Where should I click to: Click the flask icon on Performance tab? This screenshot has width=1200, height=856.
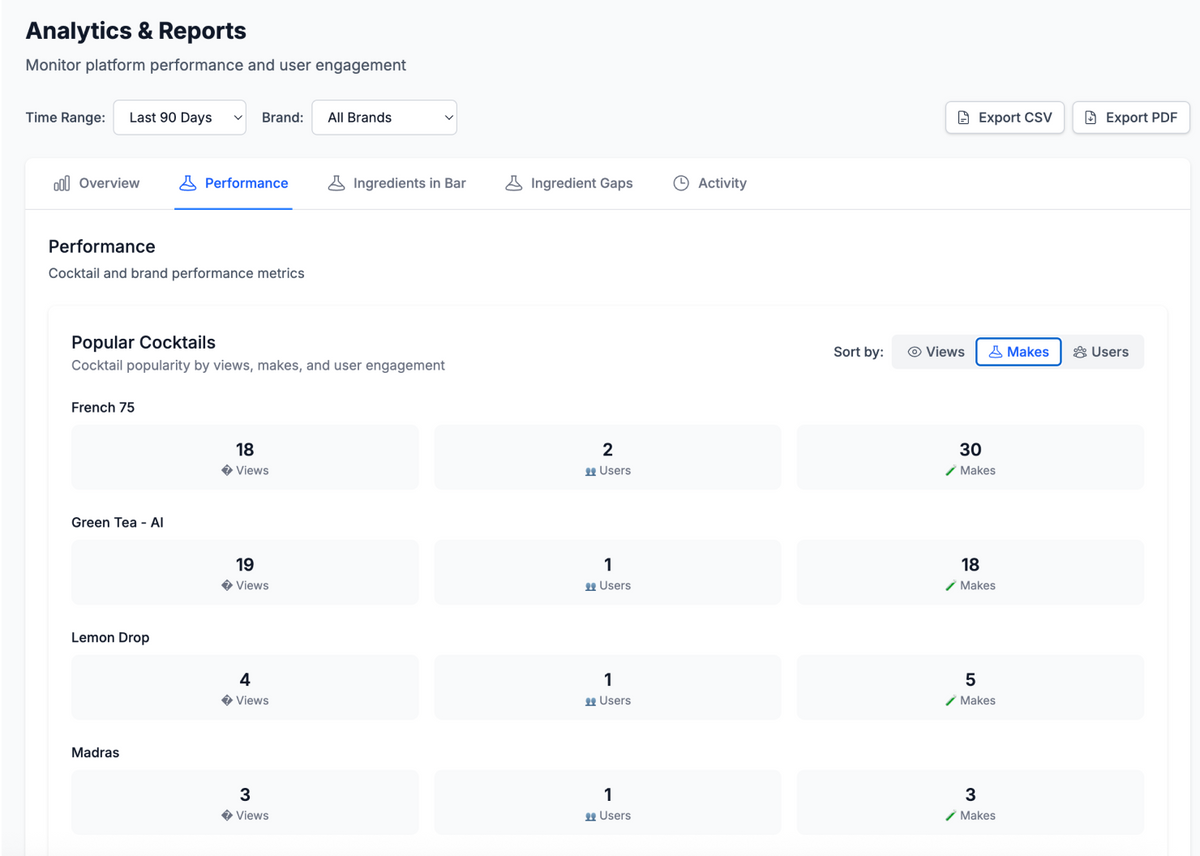pos(187,183)
